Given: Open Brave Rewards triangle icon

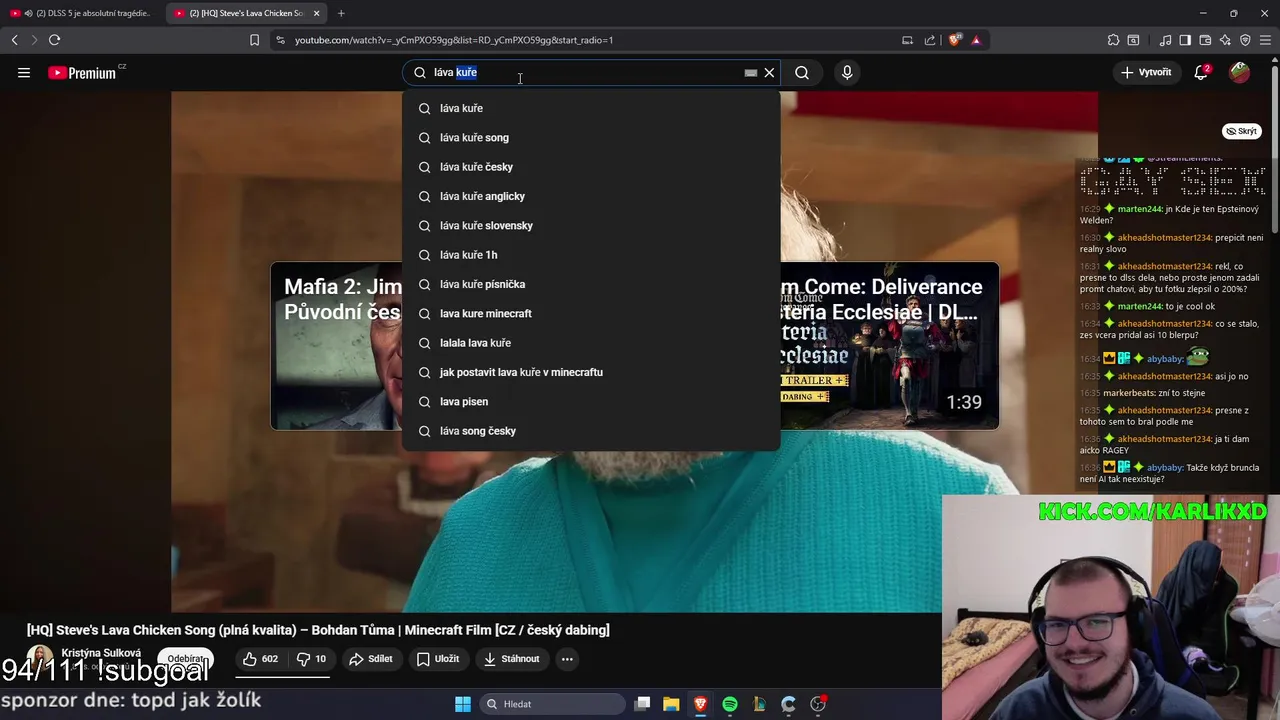Looking at the screenshot, I should pyautogui.click(x=976, y=40).
